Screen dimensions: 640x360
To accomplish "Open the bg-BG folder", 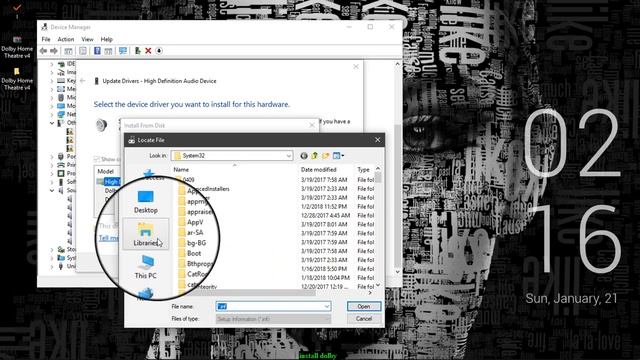I will pos(192,242).
